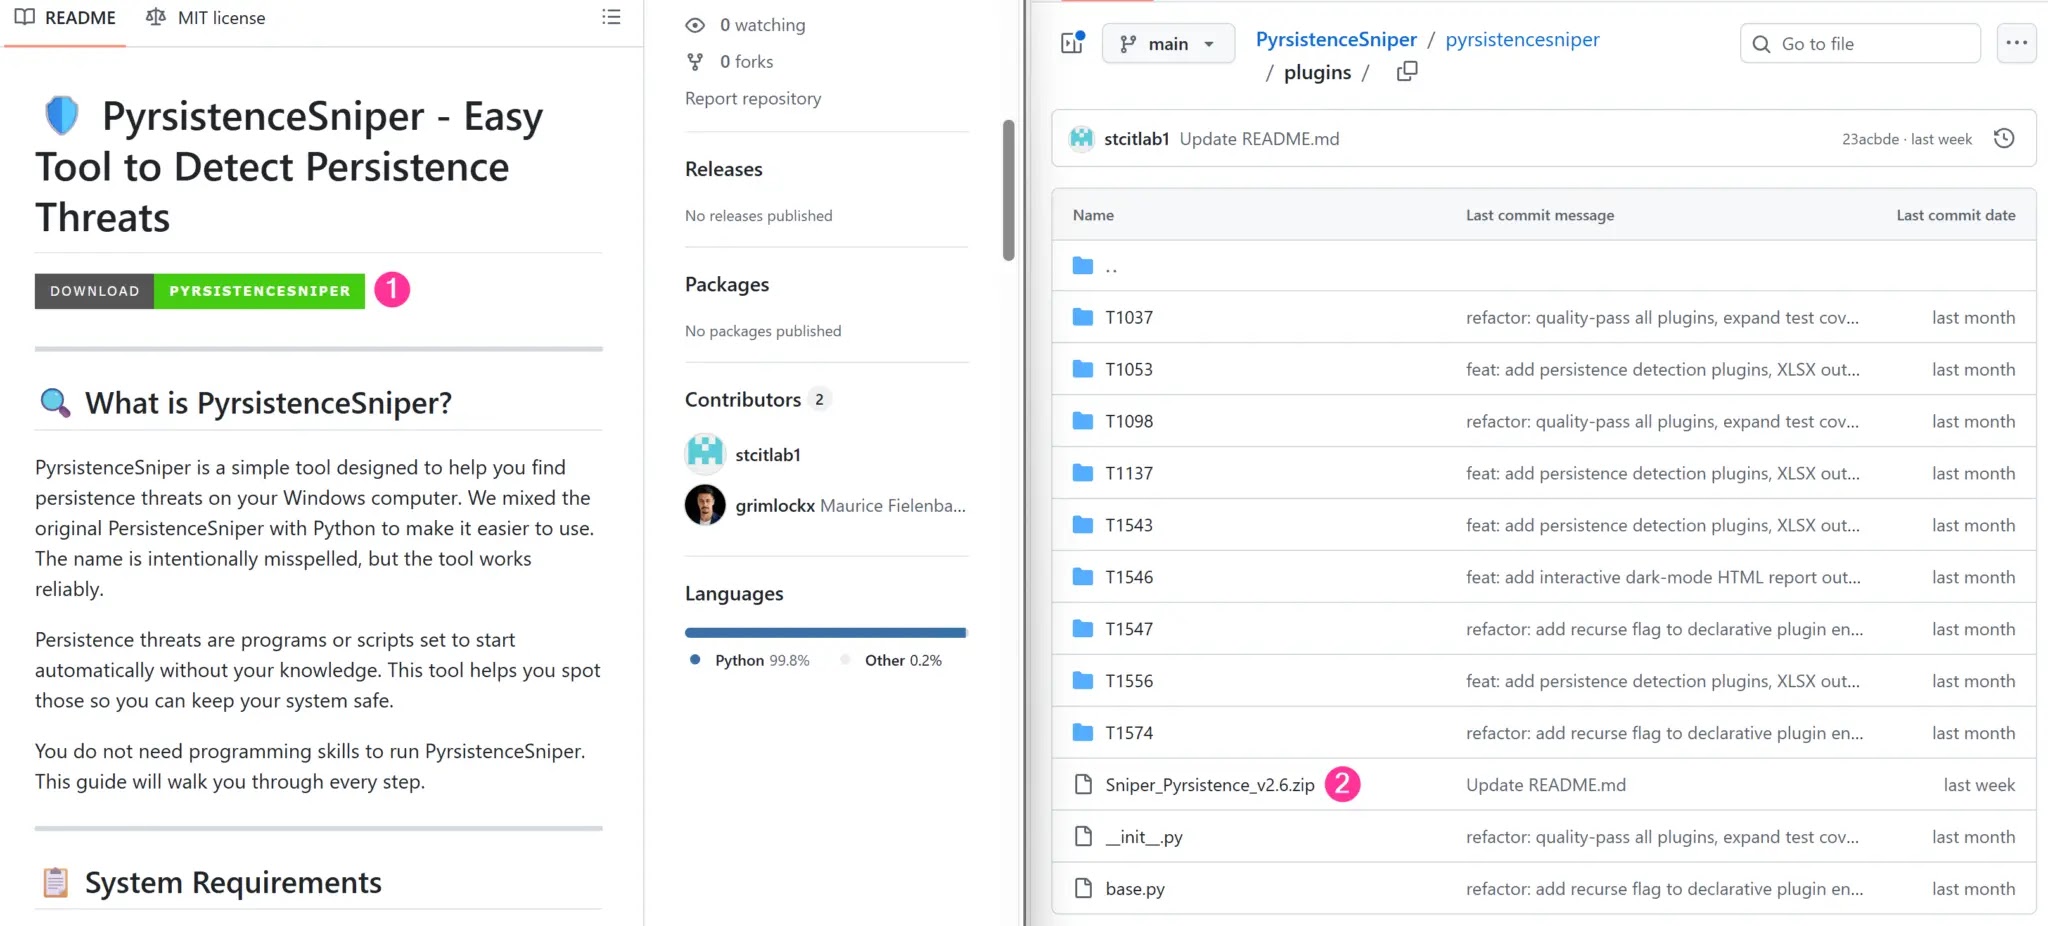This screenshot has width=2048, height=926.
Task: Click the Name column header
Action: (x=1093, y=215)
